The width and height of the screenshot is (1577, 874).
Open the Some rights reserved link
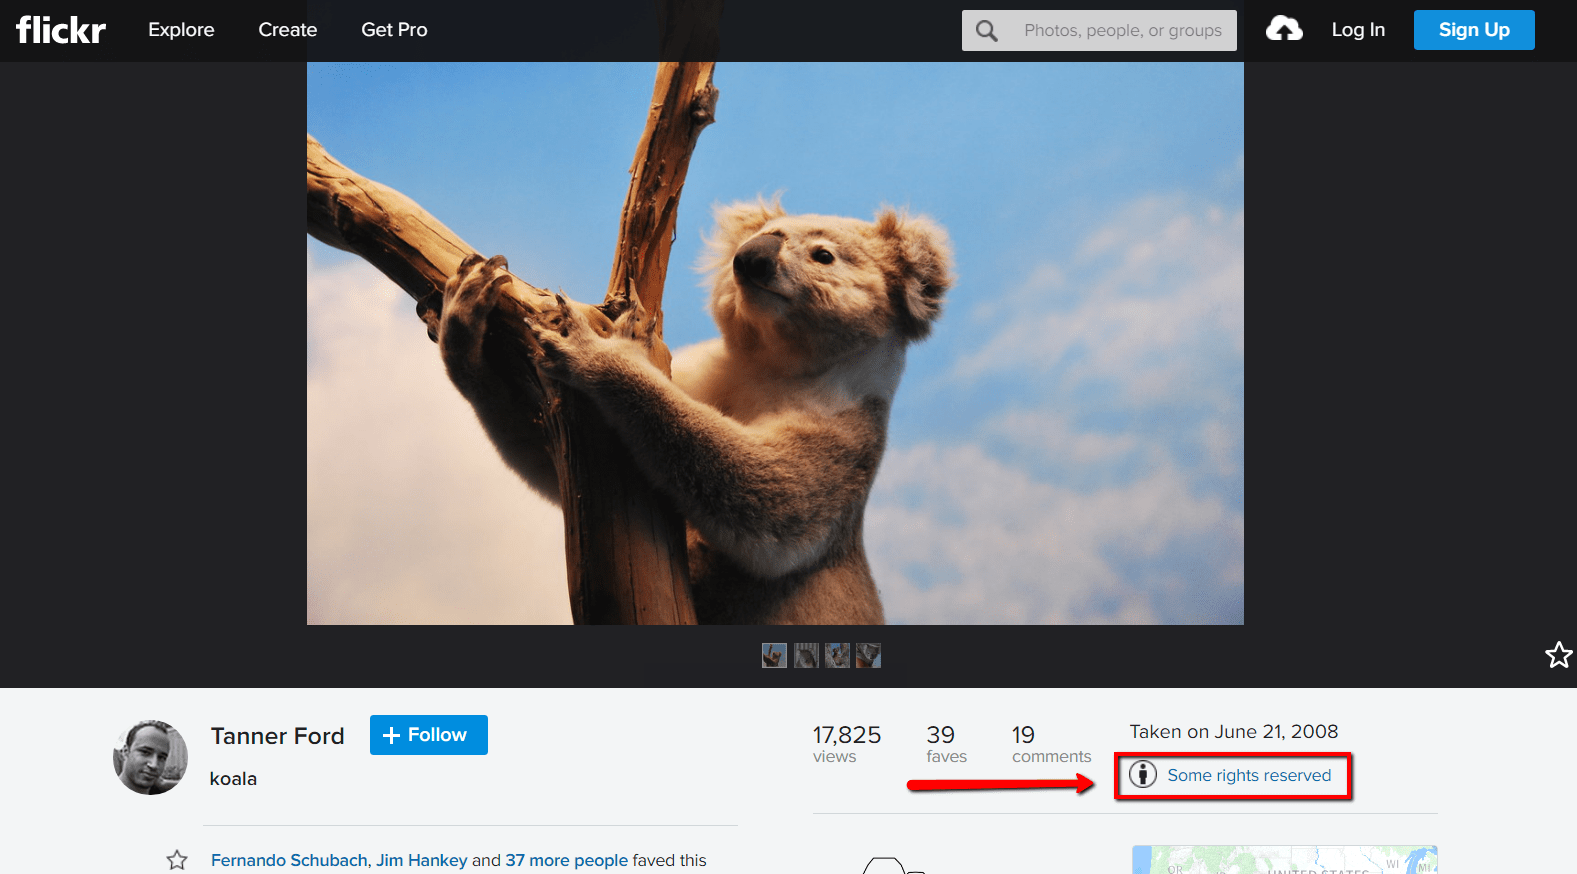1249,775
